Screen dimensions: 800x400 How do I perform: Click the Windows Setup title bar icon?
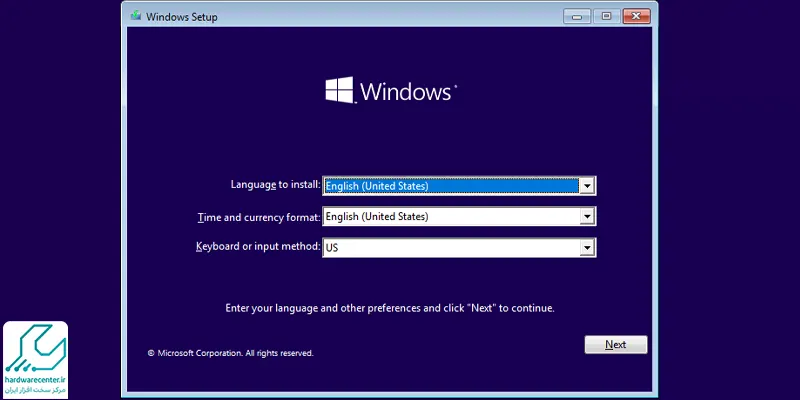(136, 16)
